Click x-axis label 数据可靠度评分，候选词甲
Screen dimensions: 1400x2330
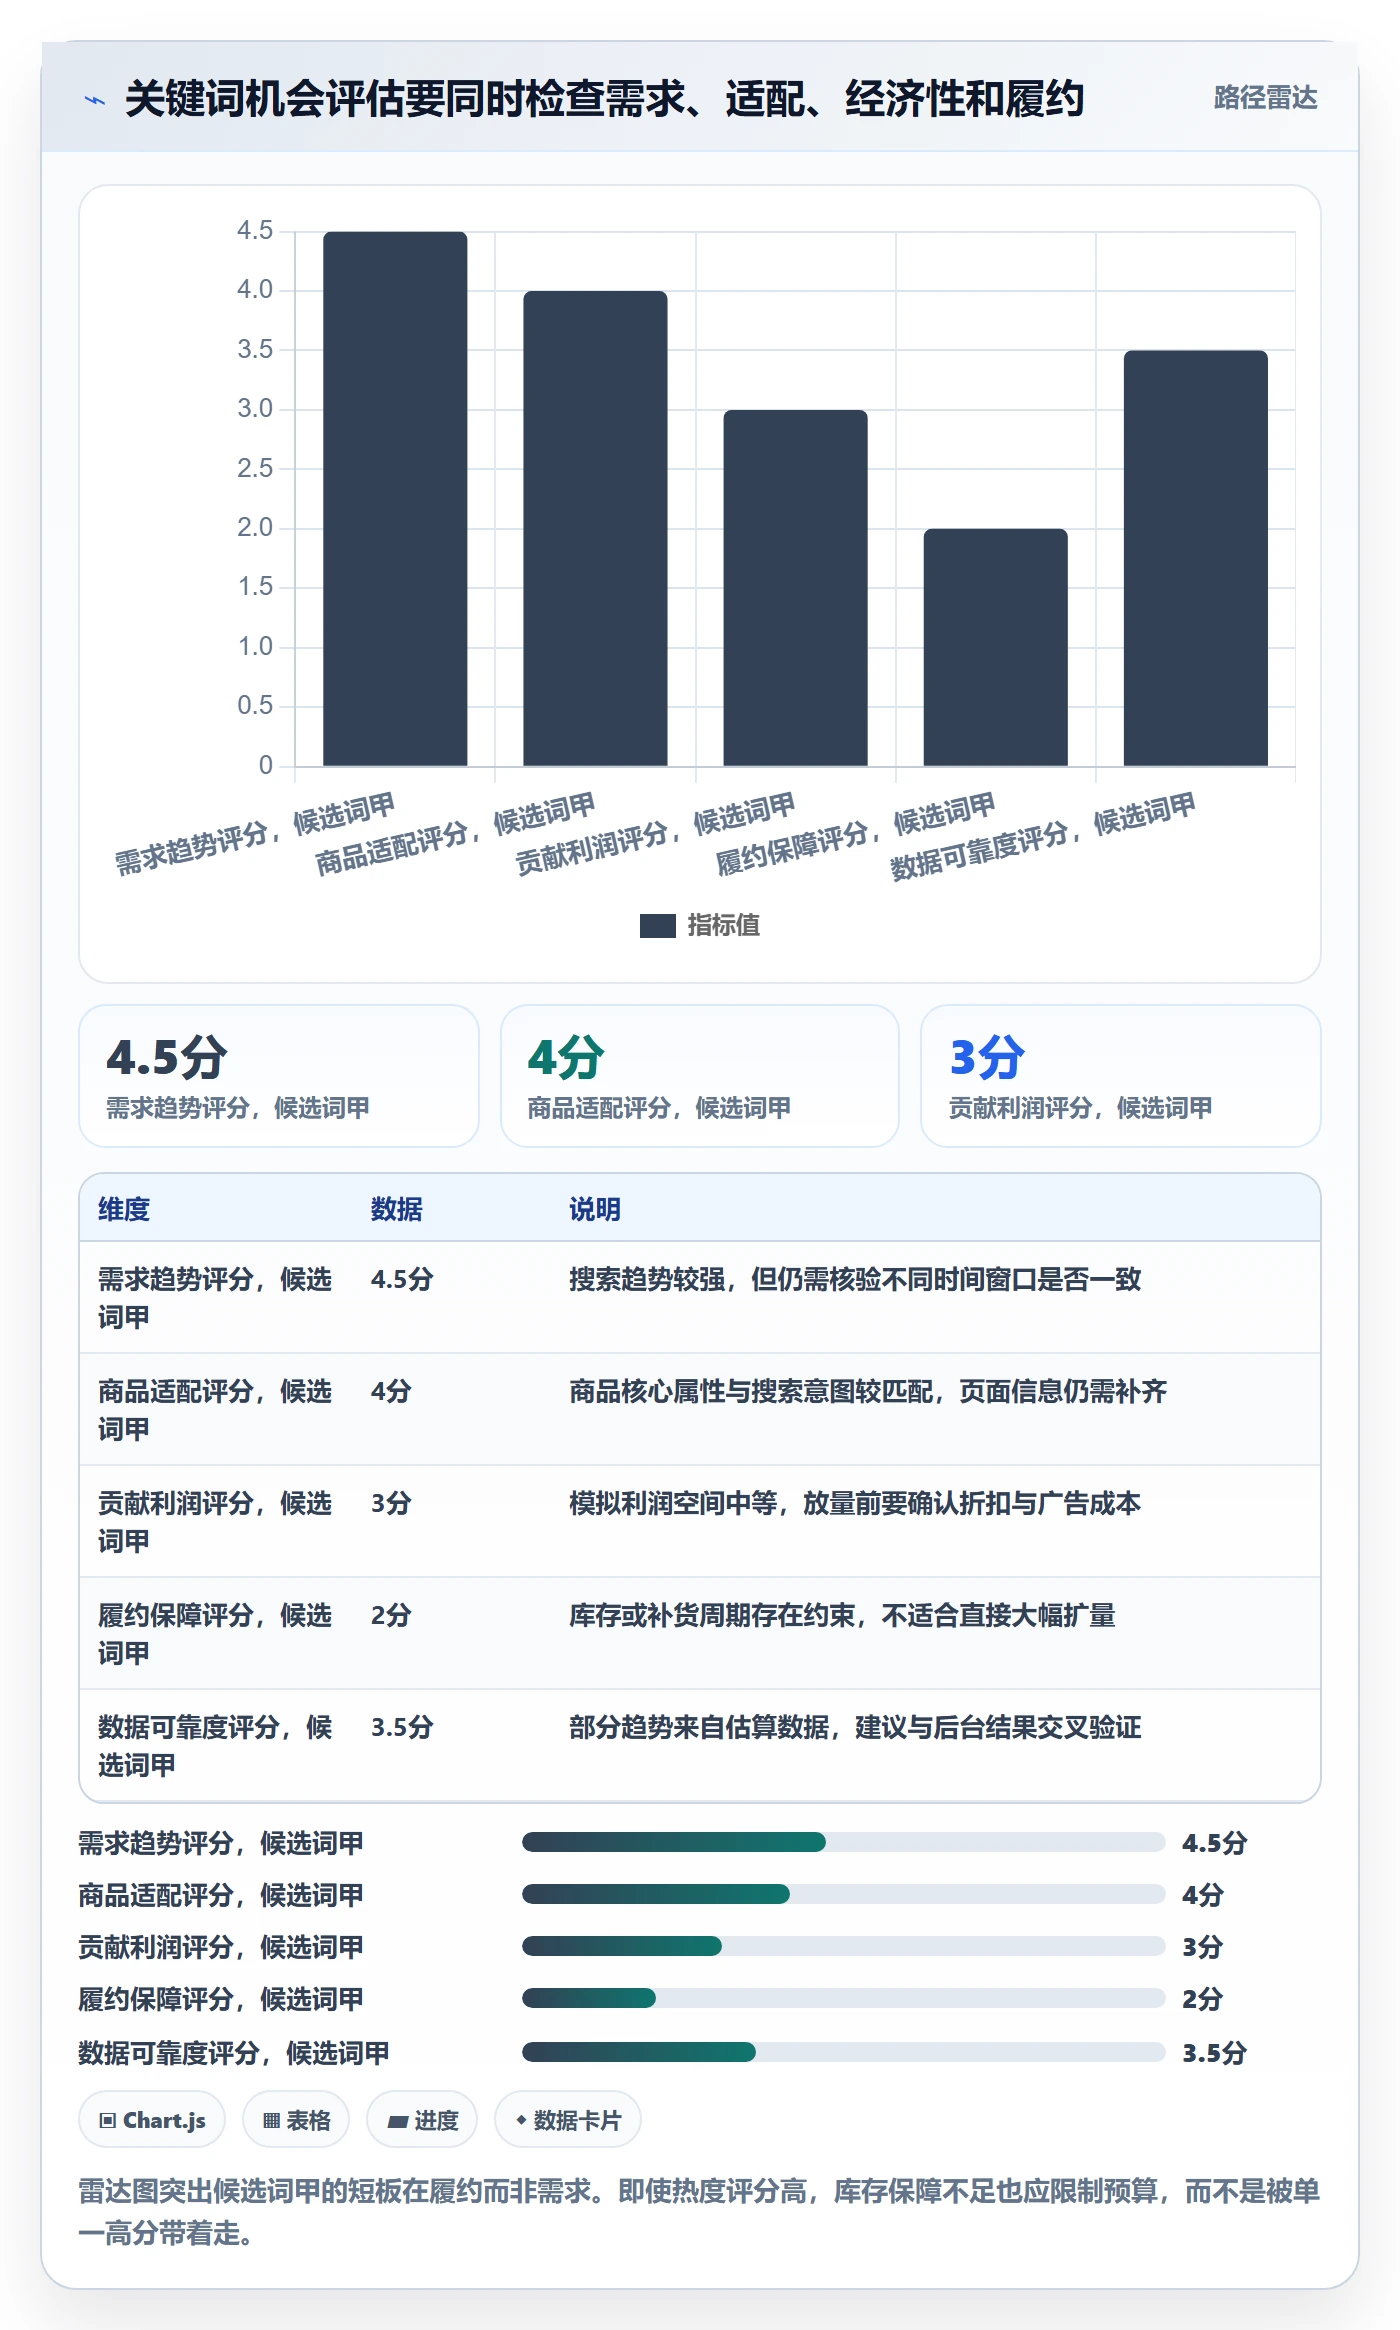[1043, 836]
